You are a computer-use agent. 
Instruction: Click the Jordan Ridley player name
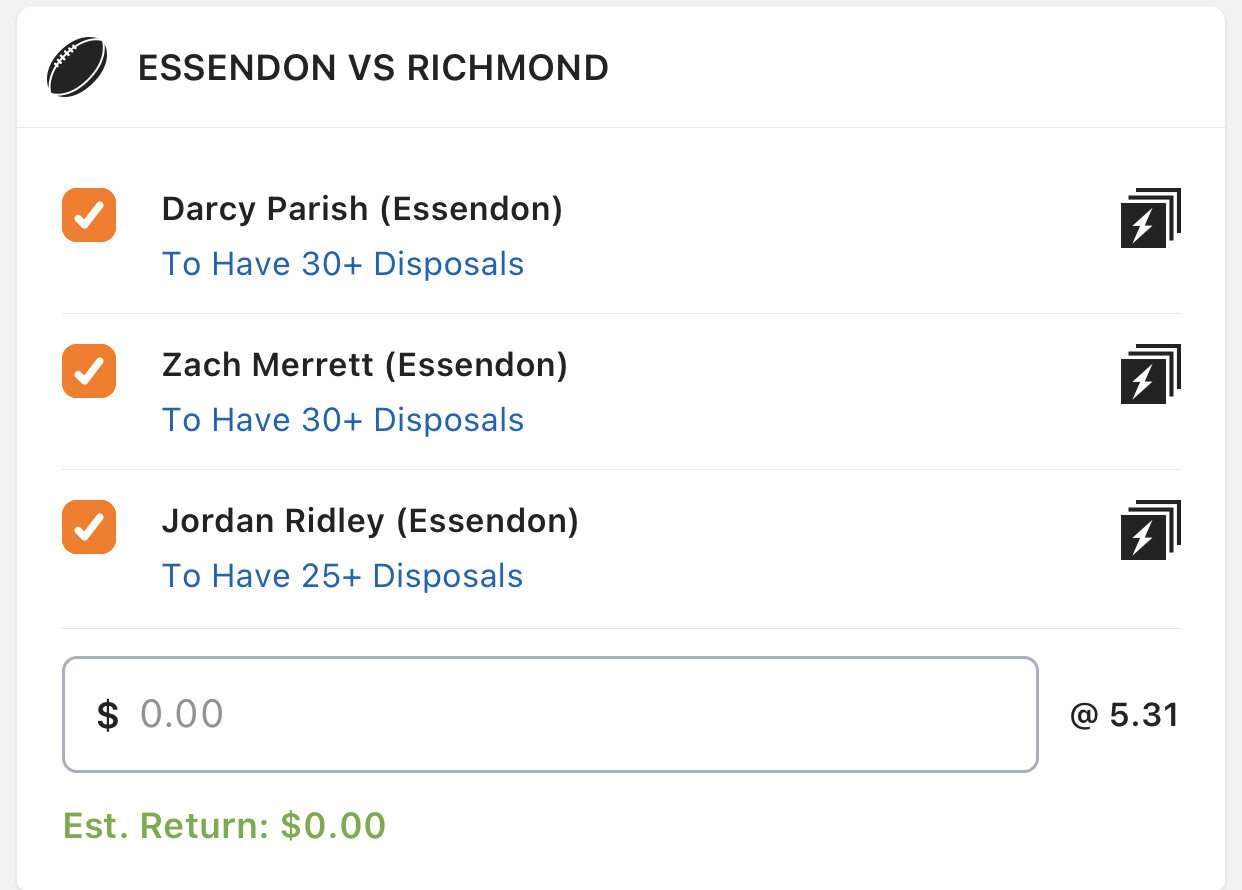coord(273,521)
